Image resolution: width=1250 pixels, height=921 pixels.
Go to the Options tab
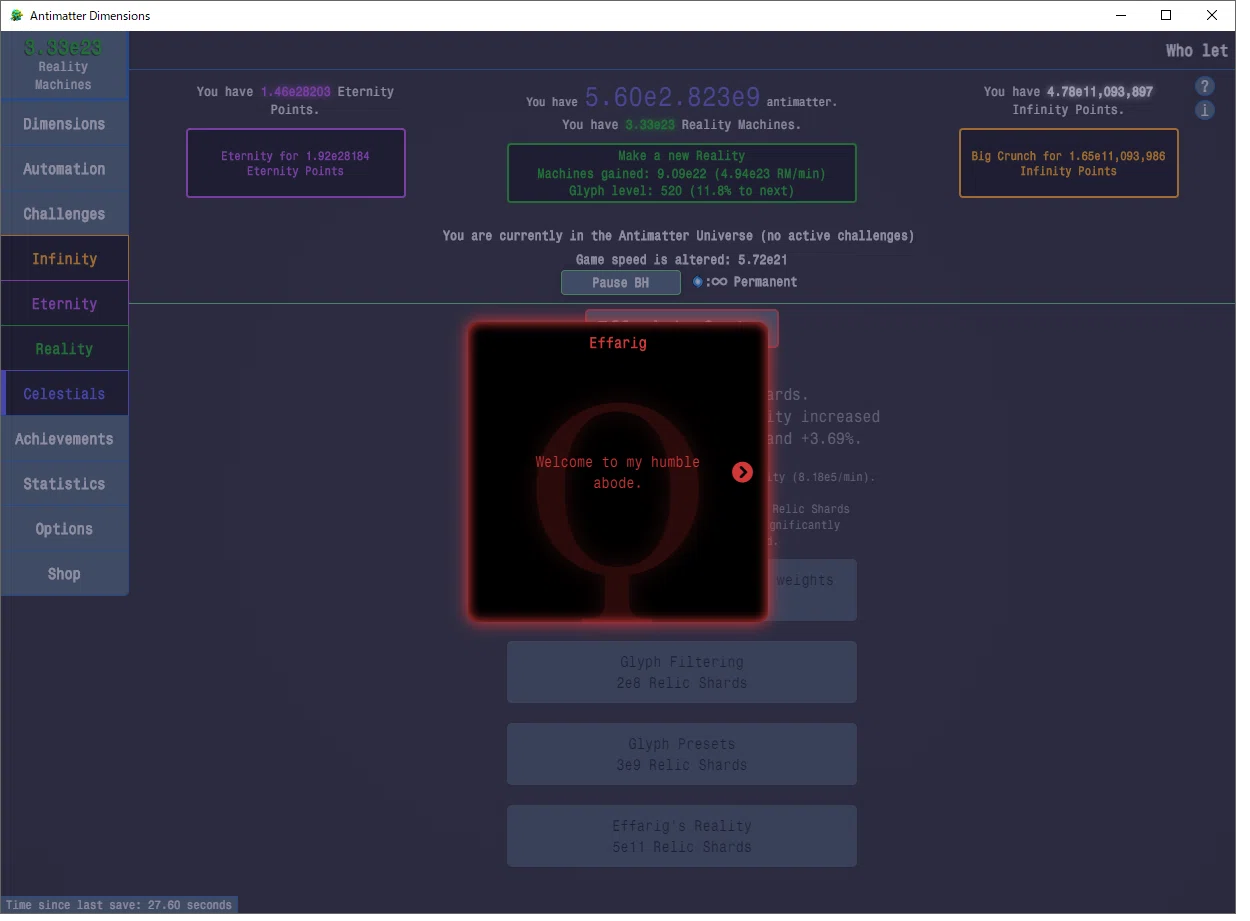(64, 529)
